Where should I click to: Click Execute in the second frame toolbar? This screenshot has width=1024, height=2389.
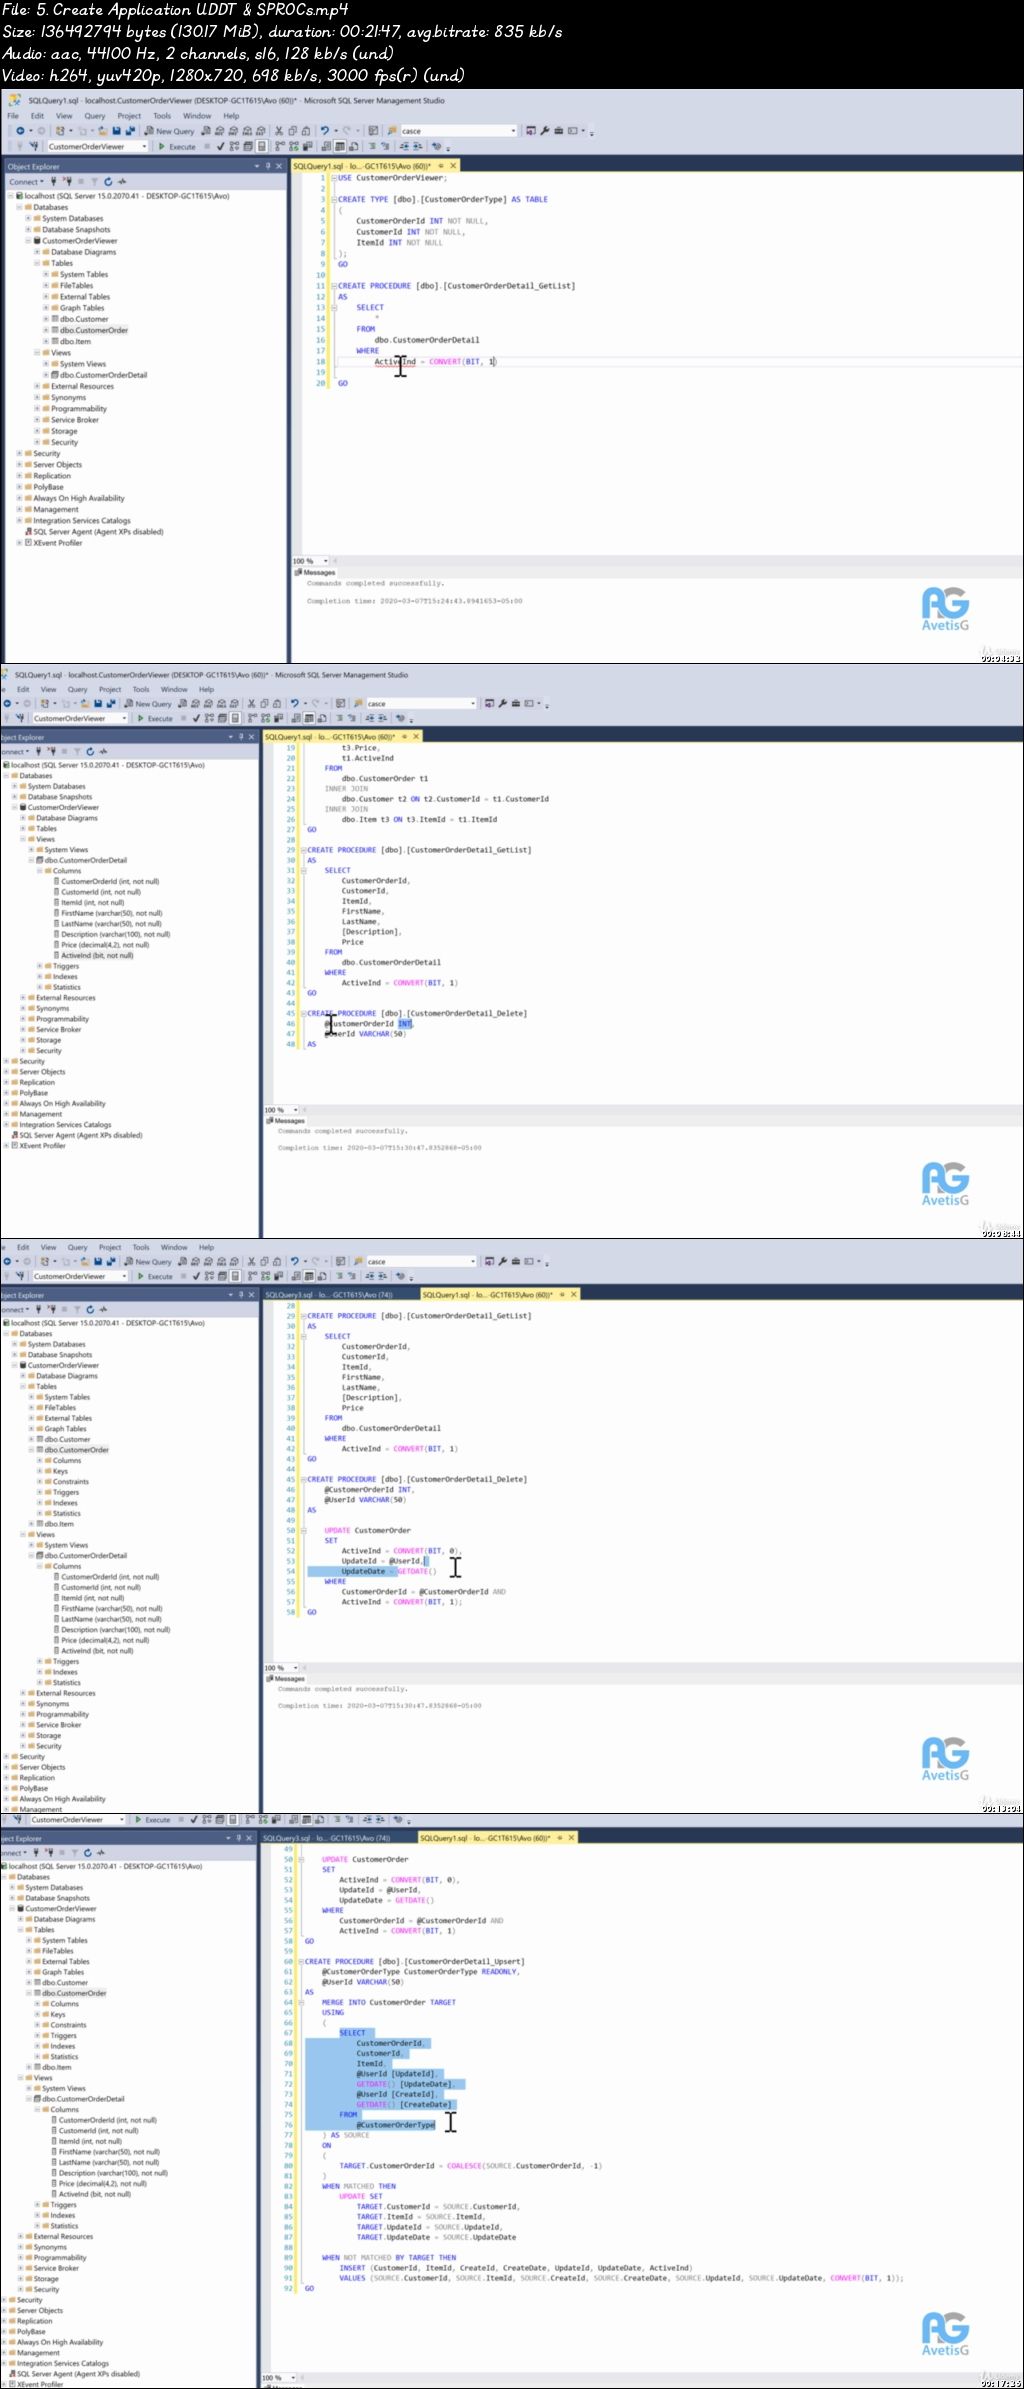pos(155,718)
